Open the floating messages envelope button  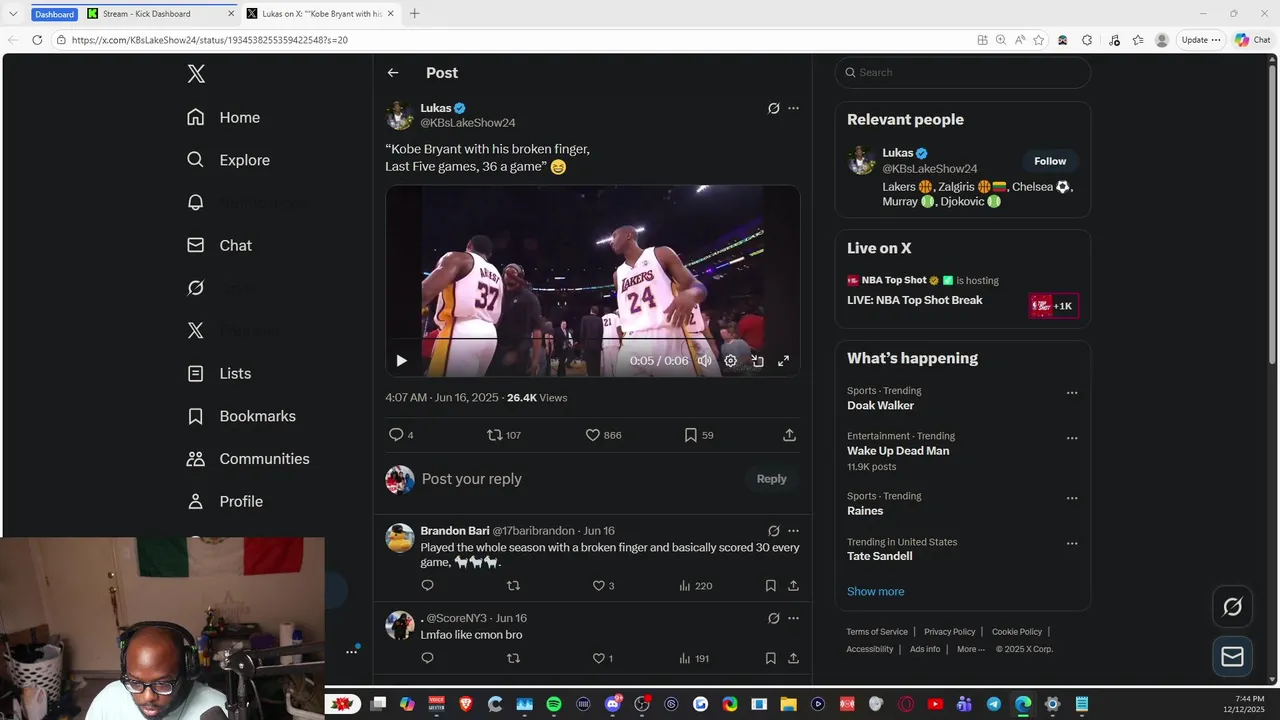pos(1232,656)
